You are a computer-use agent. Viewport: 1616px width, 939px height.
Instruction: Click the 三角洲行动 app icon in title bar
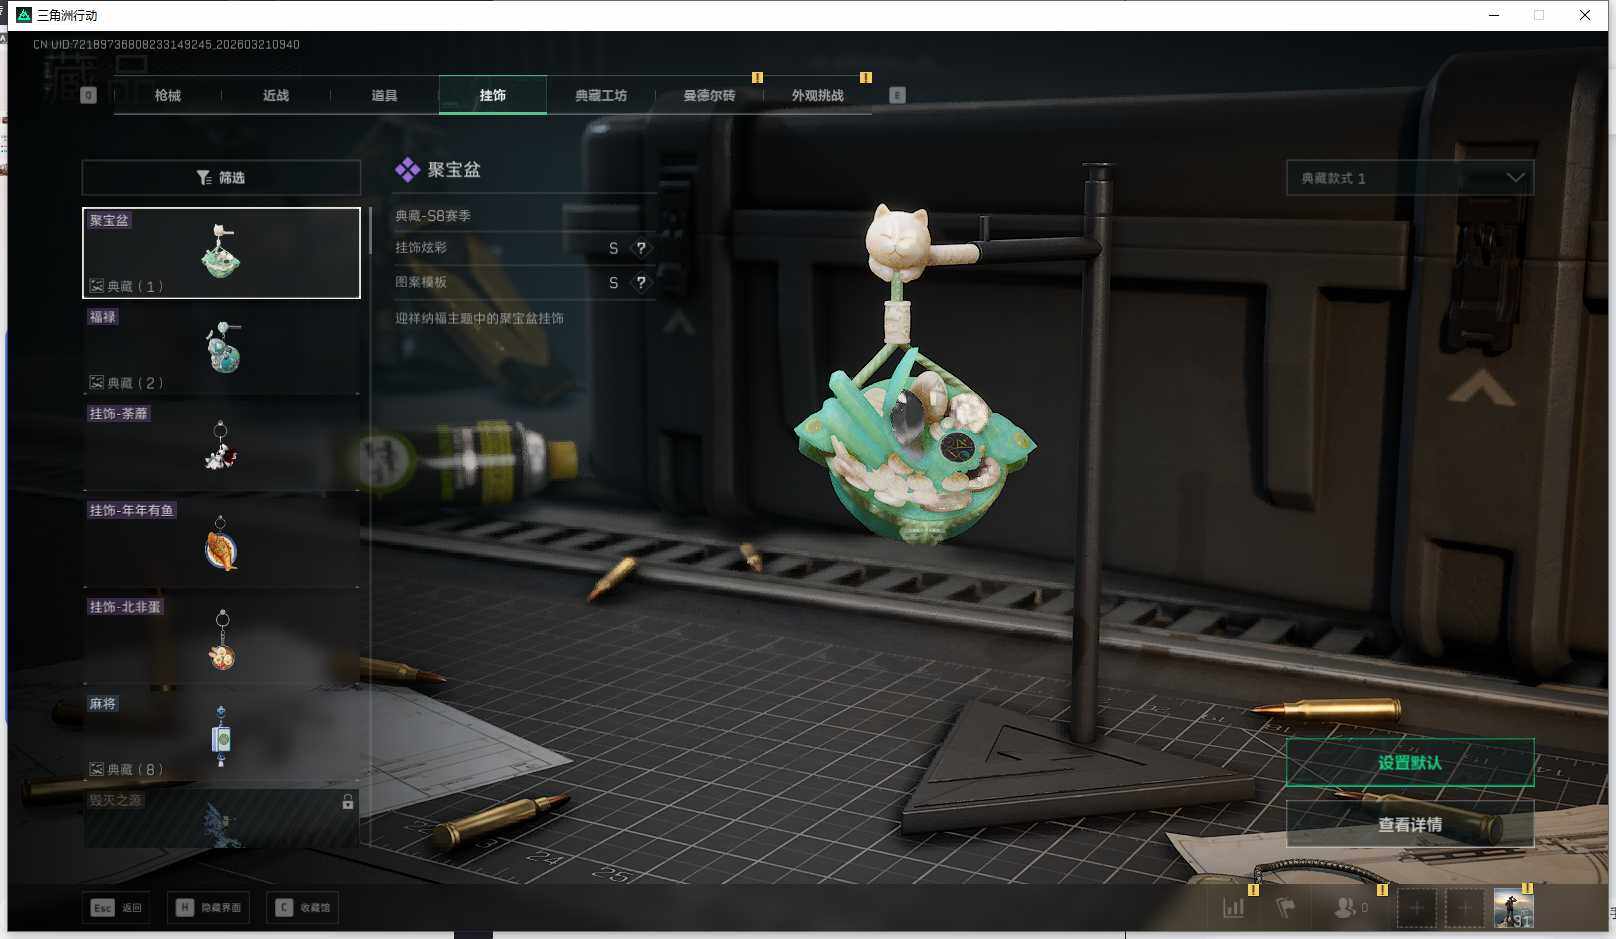click(x=24, y=15)
